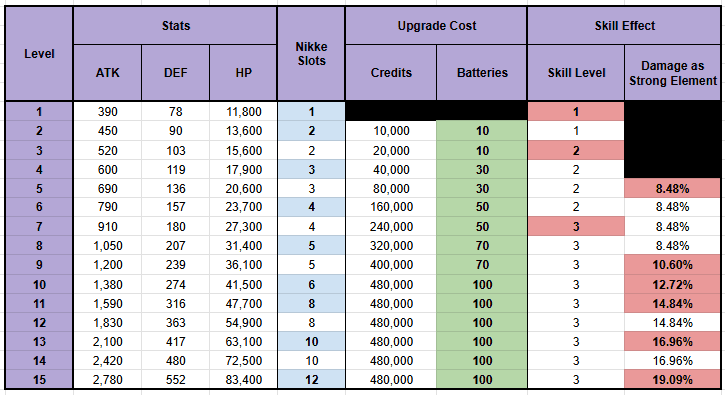Click the Credits value 160,000

(391, 207)
